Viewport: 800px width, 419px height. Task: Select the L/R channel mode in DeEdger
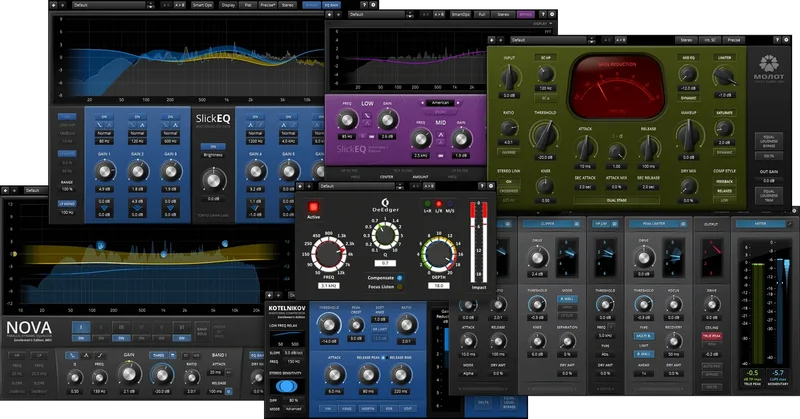pyautogui.click(x=439, y=204)
